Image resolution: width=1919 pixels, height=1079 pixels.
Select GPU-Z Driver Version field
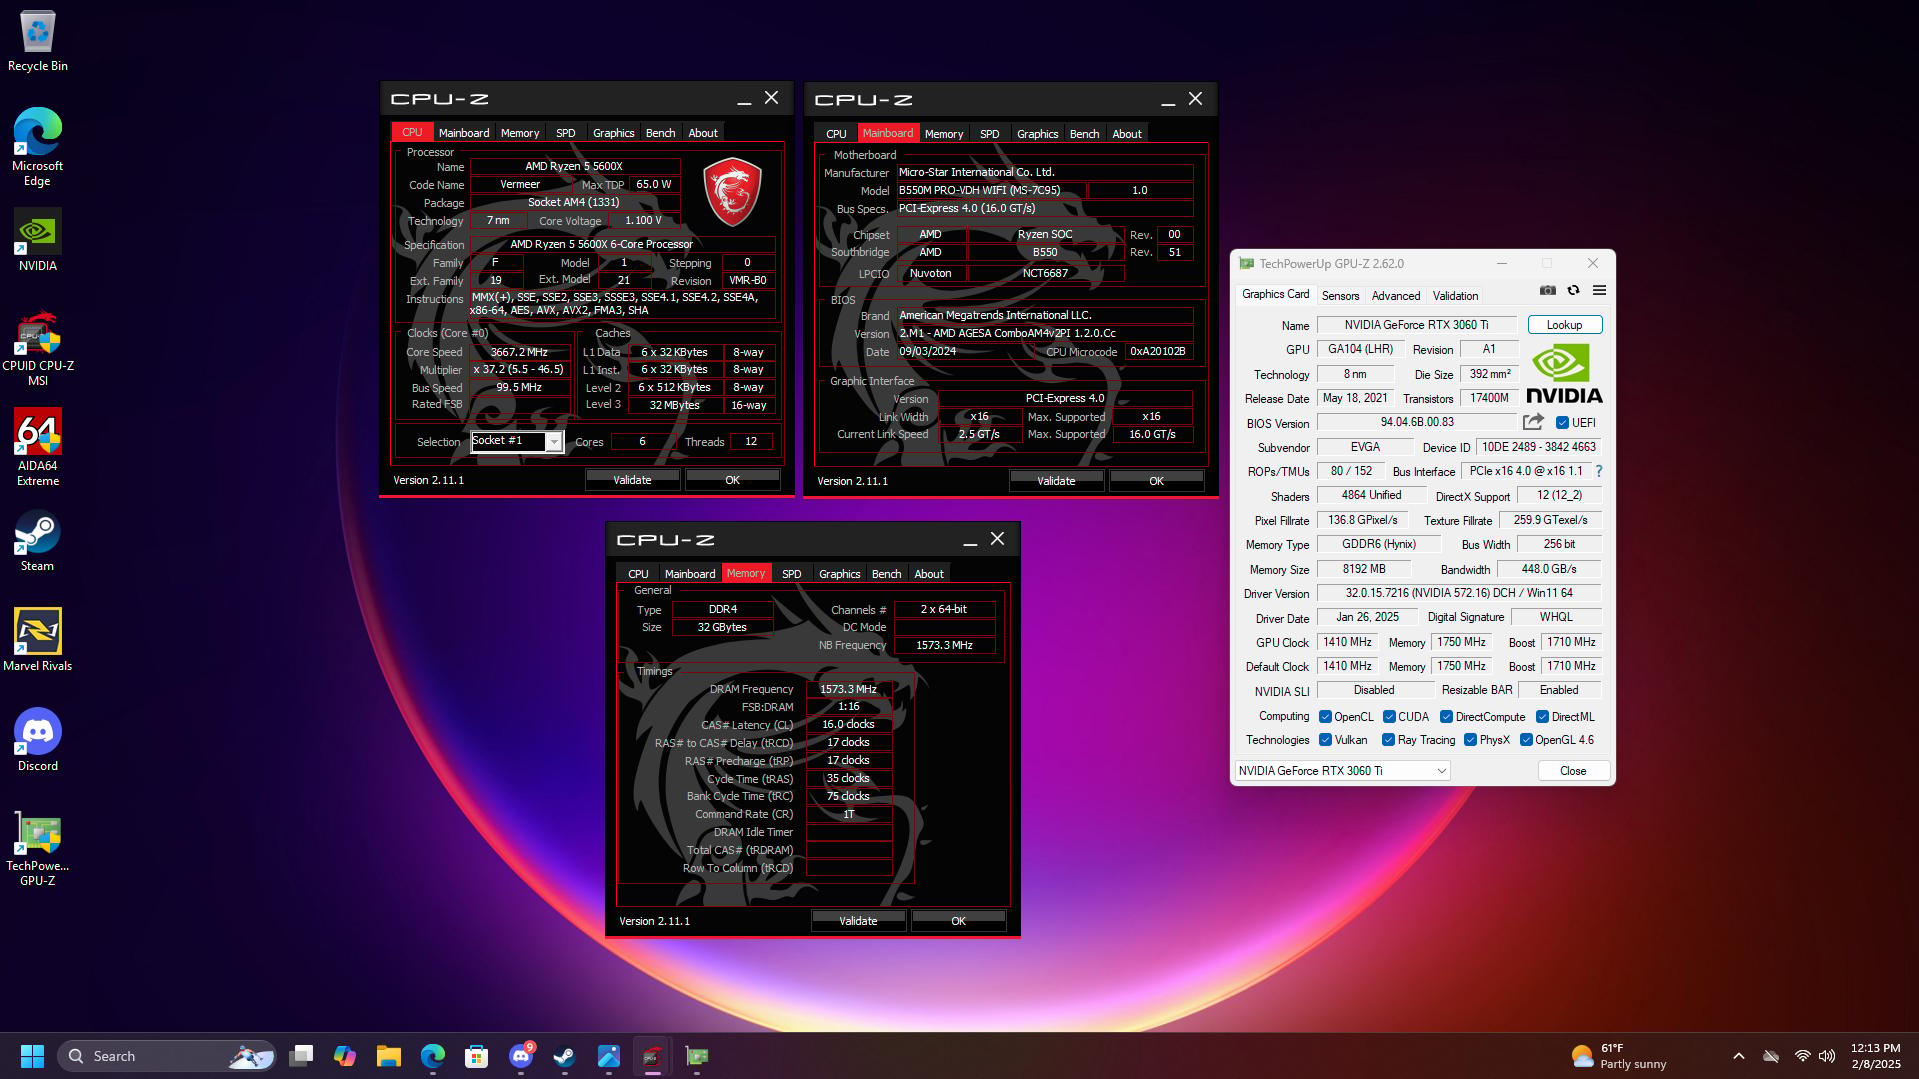pyautogui.click(x=1458, y=593)
